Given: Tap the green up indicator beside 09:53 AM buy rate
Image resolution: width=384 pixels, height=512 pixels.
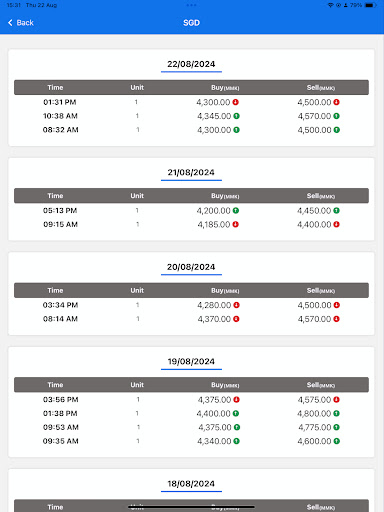Looking at the screenshot, I should coord(237,427).
